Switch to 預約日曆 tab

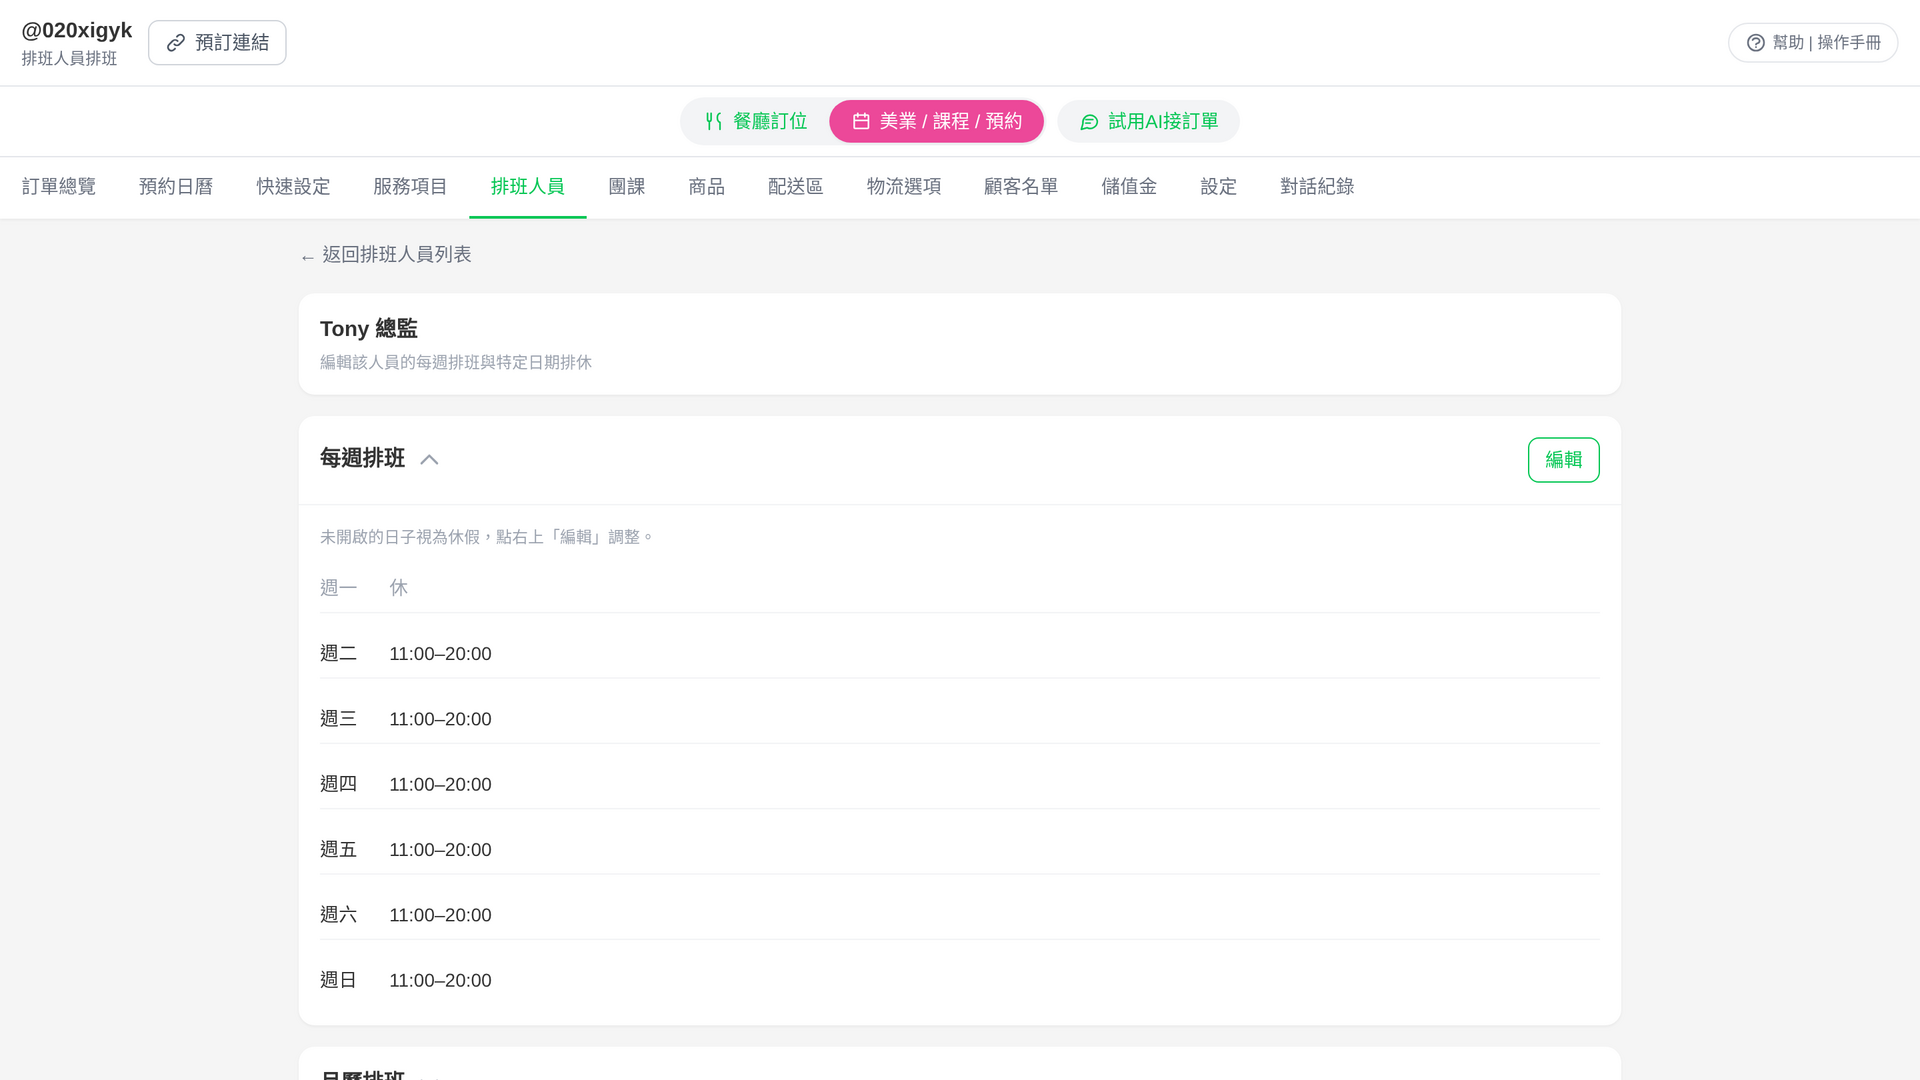pyautogui.click(x=176, y=187)
